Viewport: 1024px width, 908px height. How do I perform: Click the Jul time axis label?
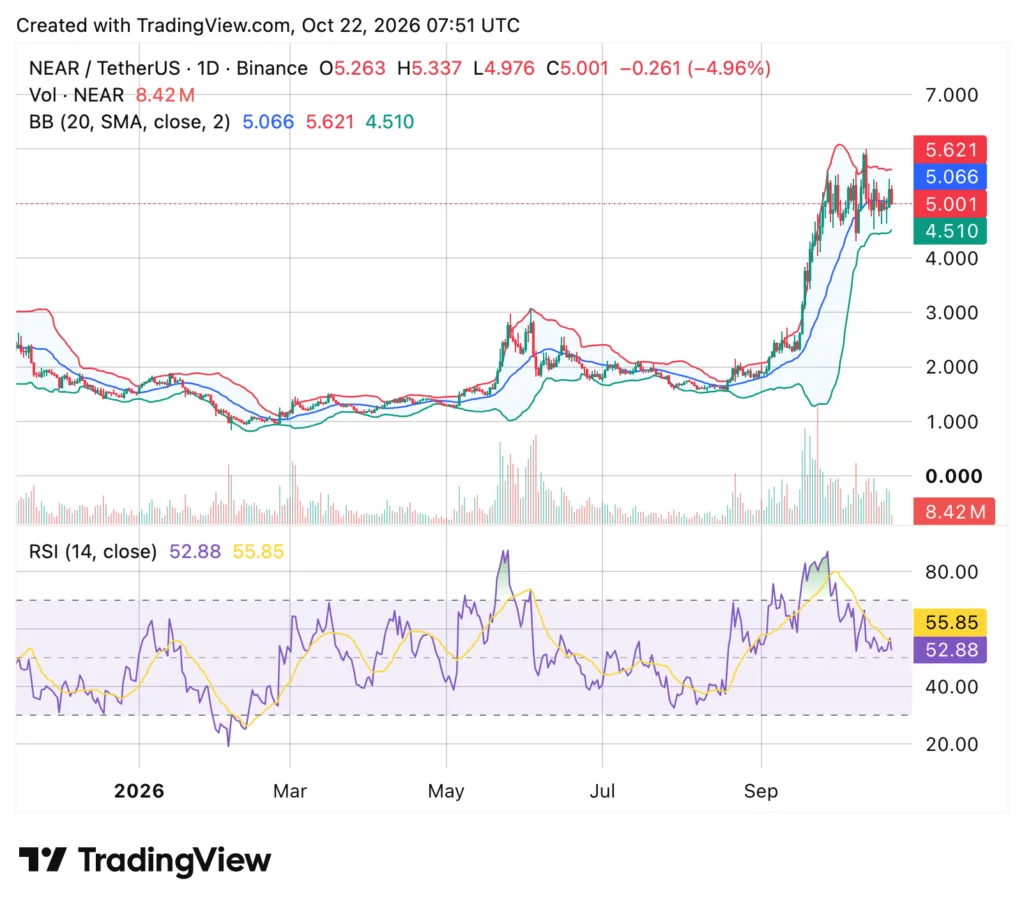coord(602,791)
